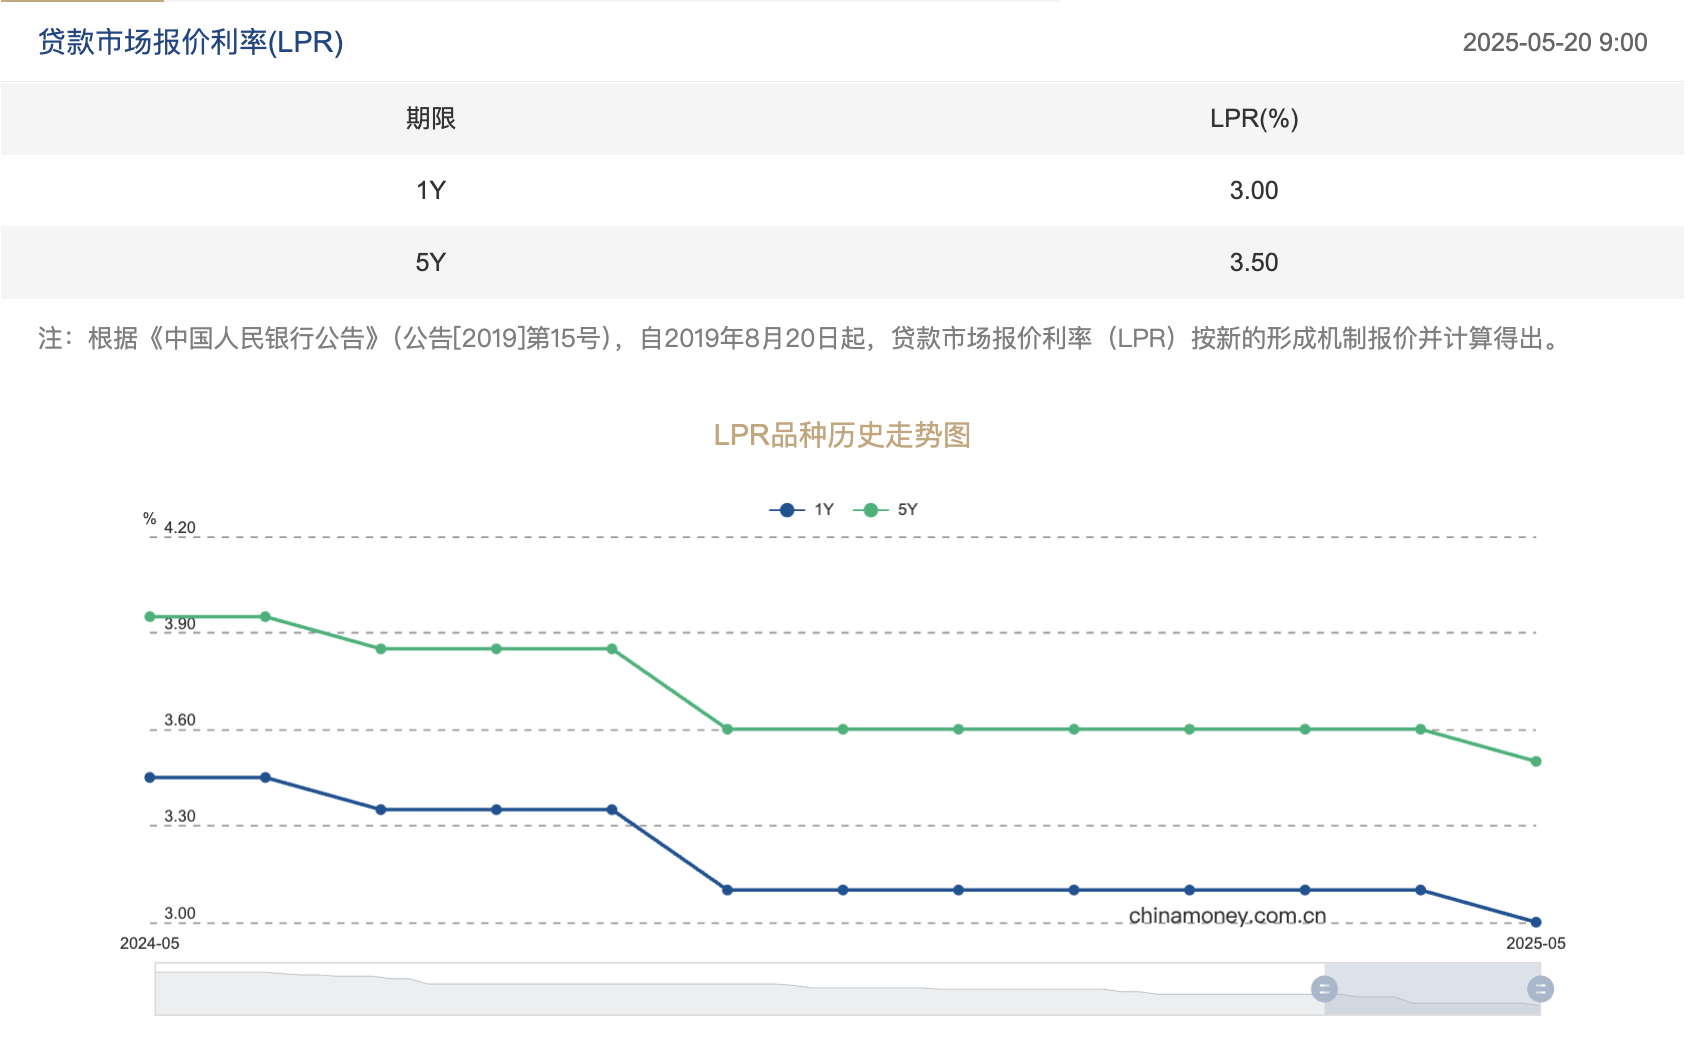Click the chinamoney.com.cn watermark text
This screenshot has width=1690, height=1046.
click(1227, 916)
